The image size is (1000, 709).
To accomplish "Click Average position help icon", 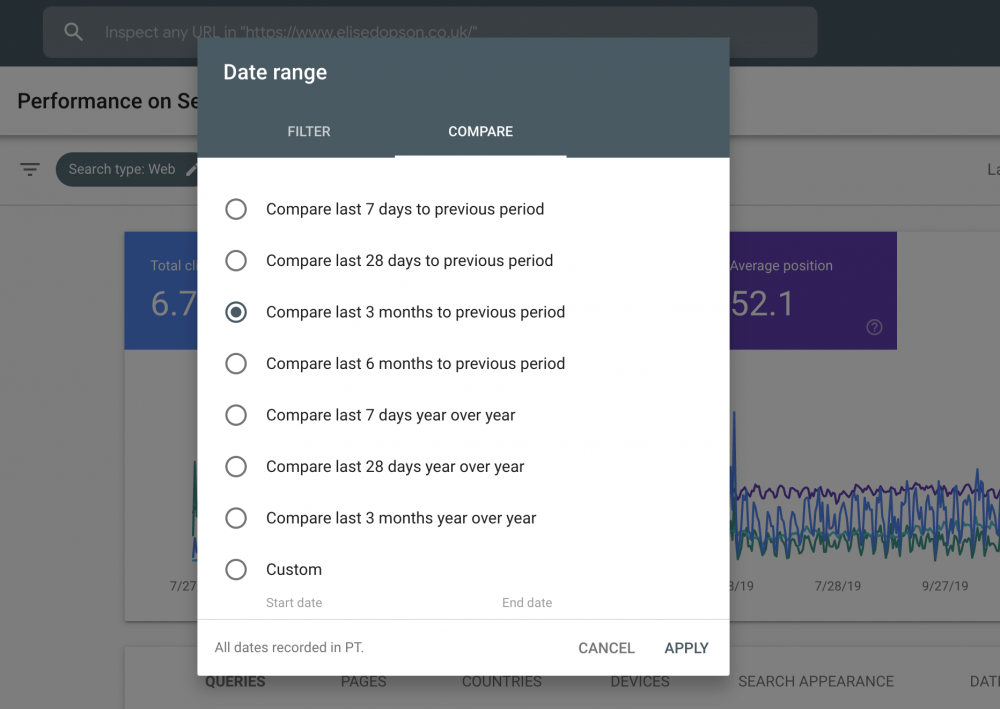I will point(874,327).
